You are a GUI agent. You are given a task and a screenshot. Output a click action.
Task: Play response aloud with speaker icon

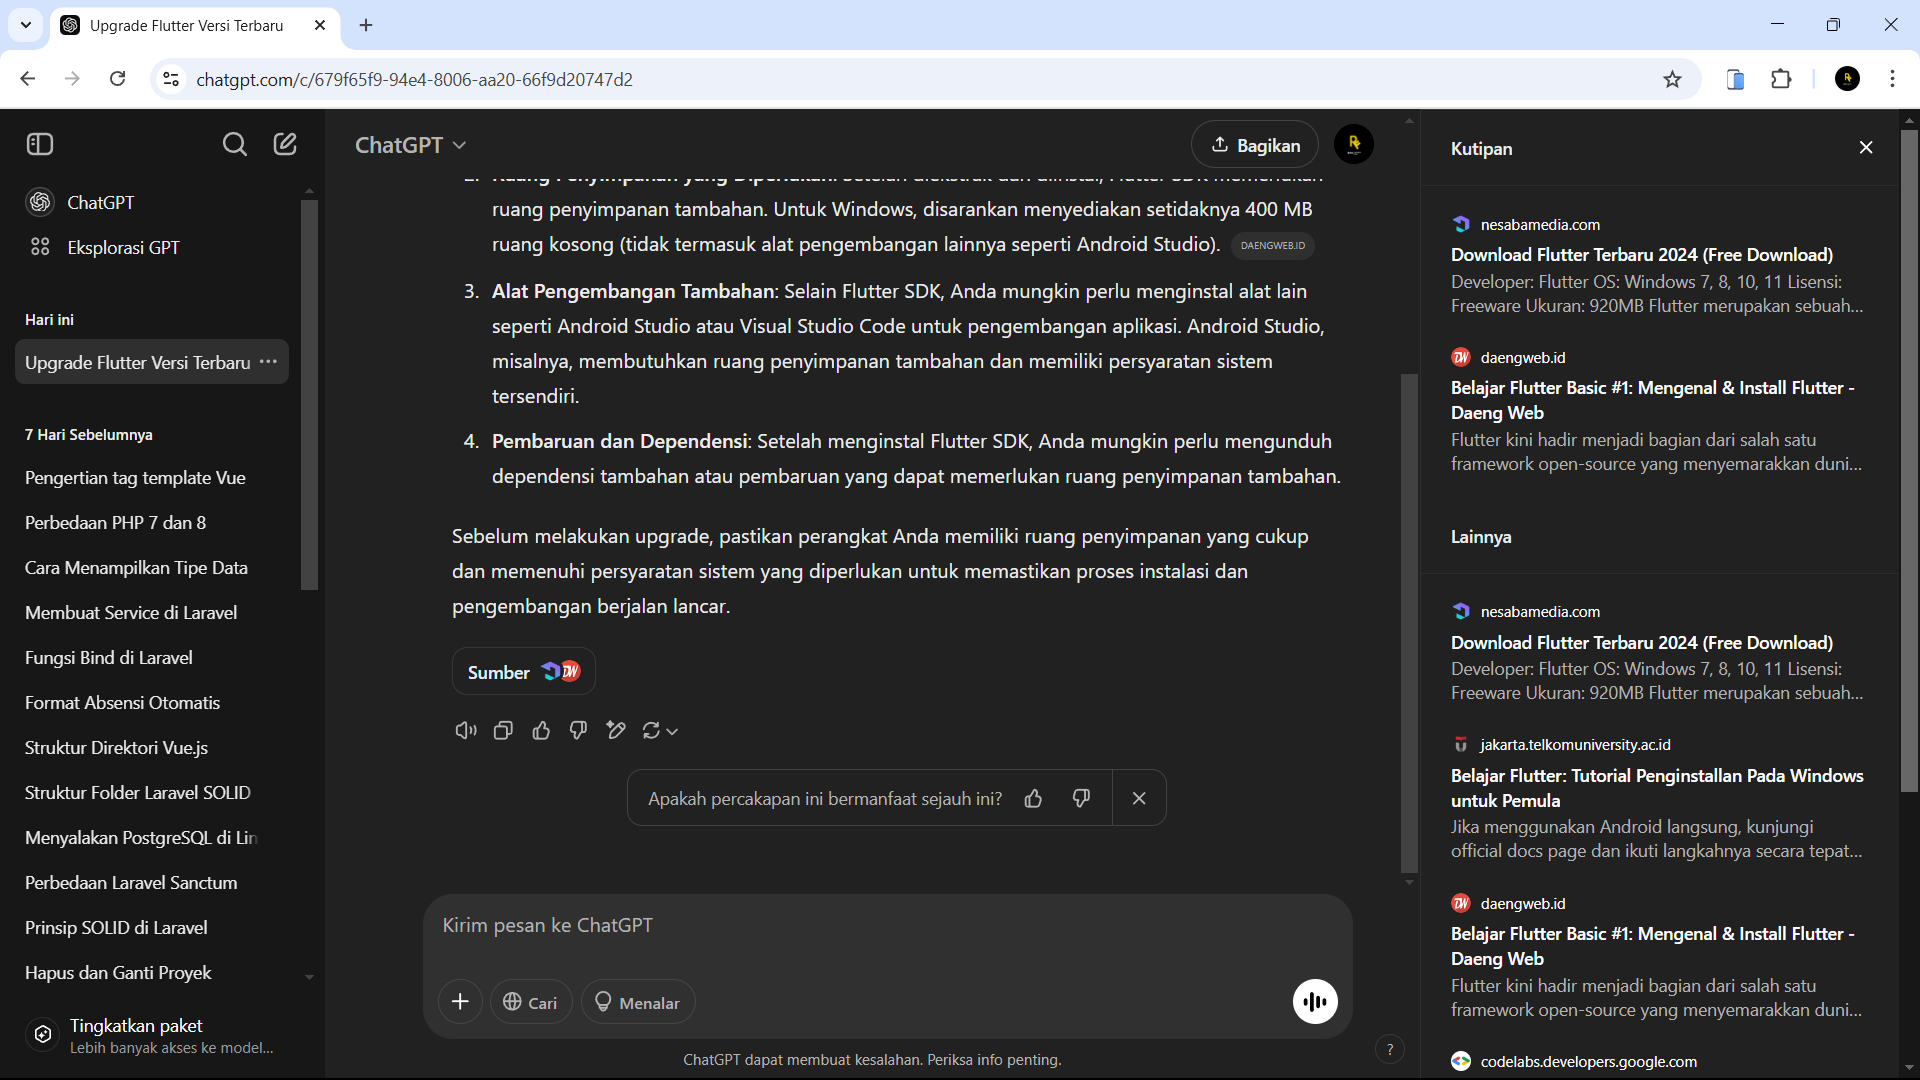click(x=466, y=731)
